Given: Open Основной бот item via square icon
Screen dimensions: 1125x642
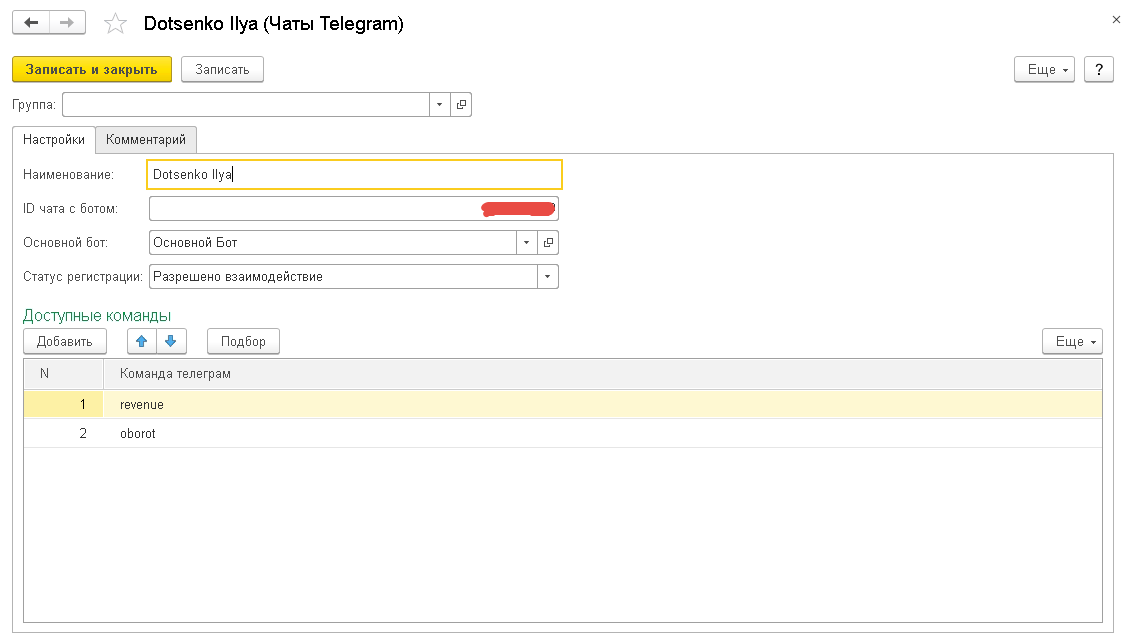Looking at the screenshot, I should click(x=548, y=242).
